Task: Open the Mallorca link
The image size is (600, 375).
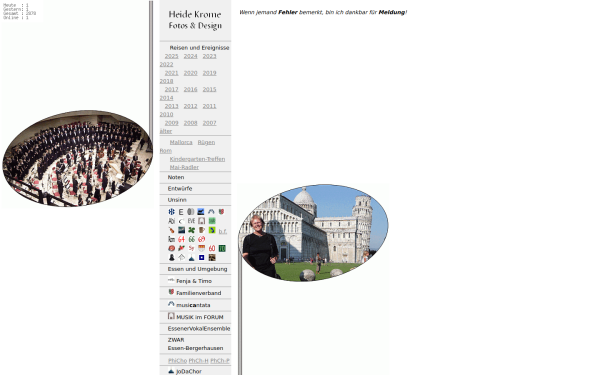Action: click(x=181, y=142)
